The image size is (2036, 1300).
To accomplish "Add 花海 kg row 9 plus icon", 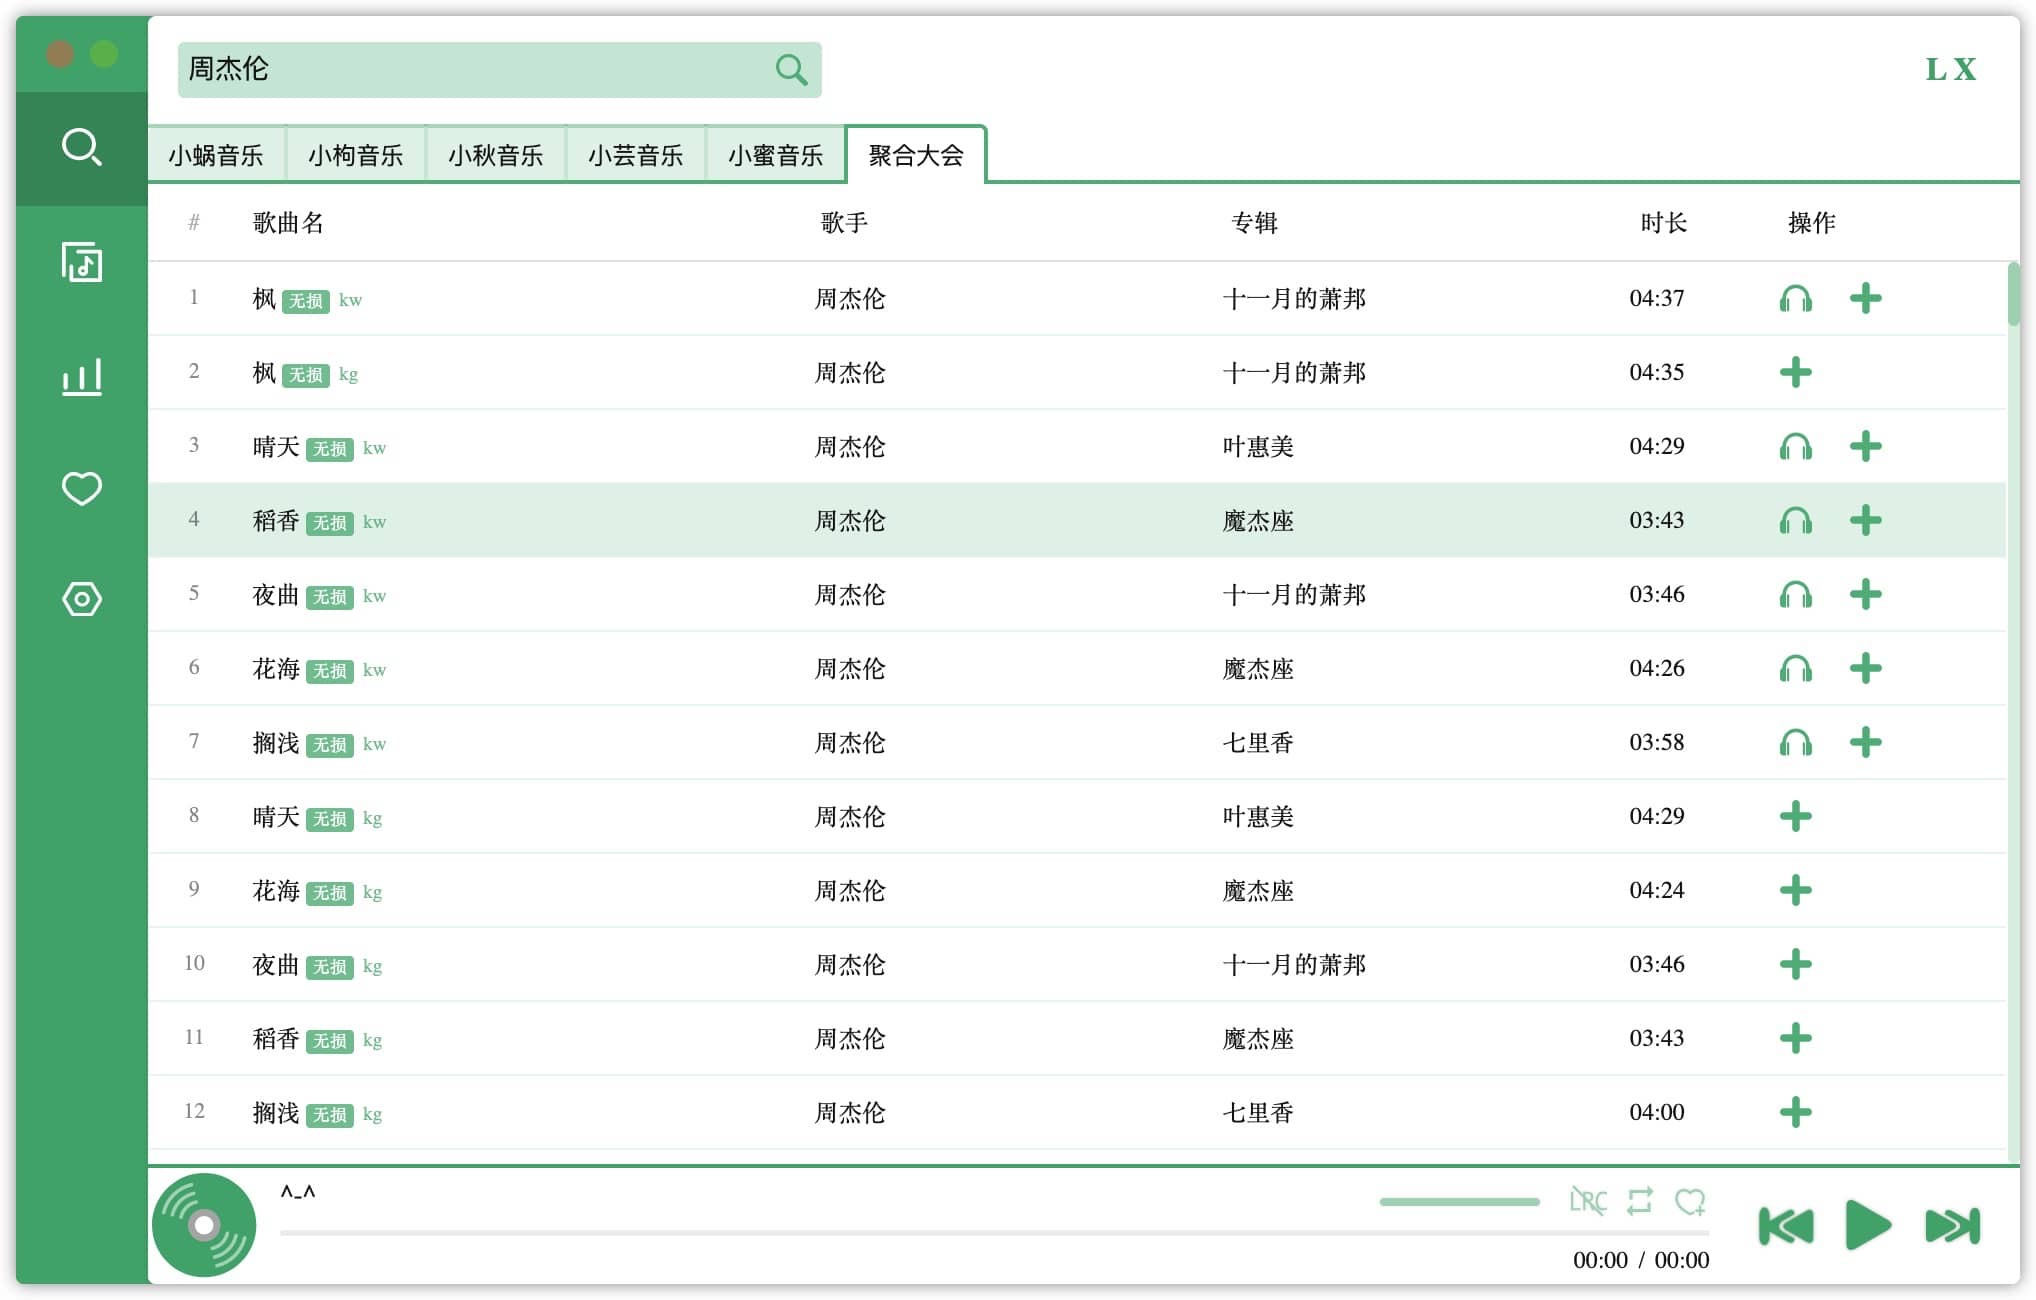I will point(1795,890).
